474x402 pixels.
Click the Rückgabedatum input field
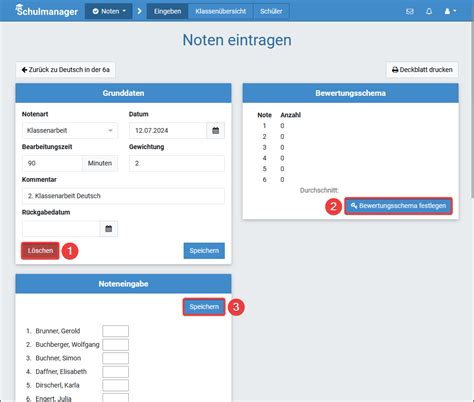61,229
